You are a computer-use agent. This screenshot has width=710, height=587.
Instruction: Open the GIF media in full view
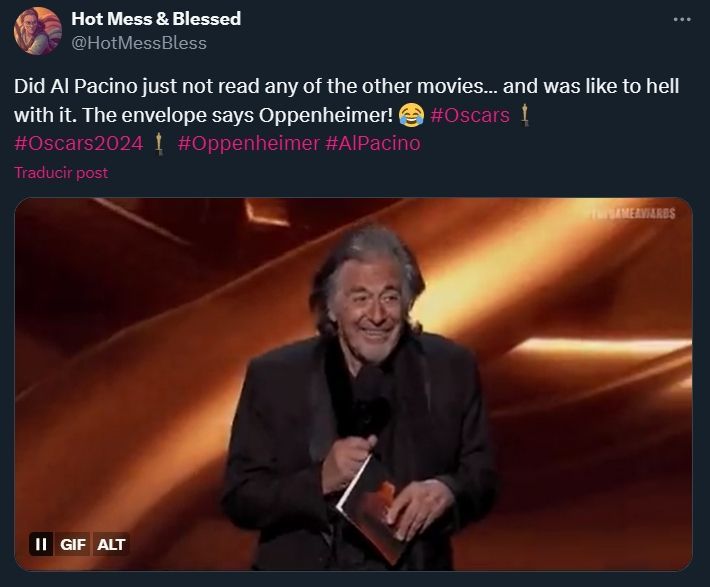point(353,384)
